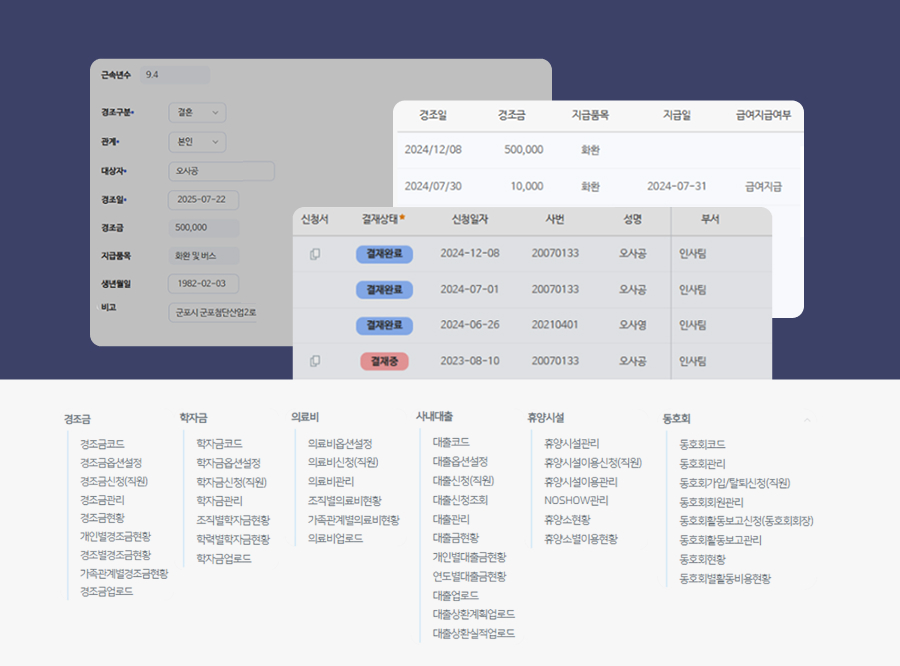This screenshot has height=666, width=900.
Task: Click the 휴양시설 menu category heading
Action: [547, 417]
